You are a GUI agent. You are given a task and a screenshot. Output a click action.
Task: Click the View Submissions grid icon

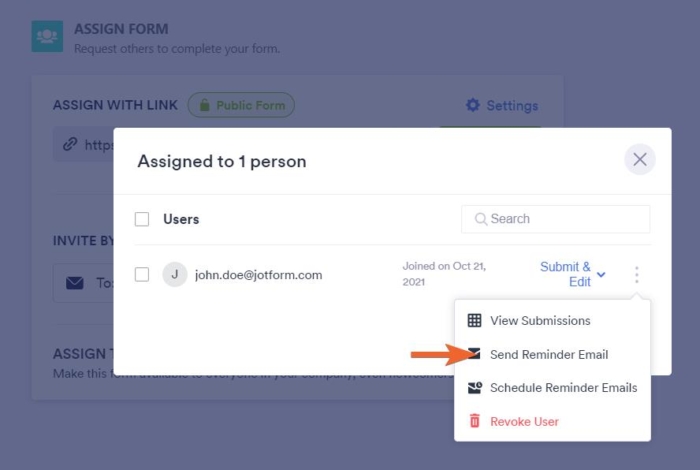point(474,321)
